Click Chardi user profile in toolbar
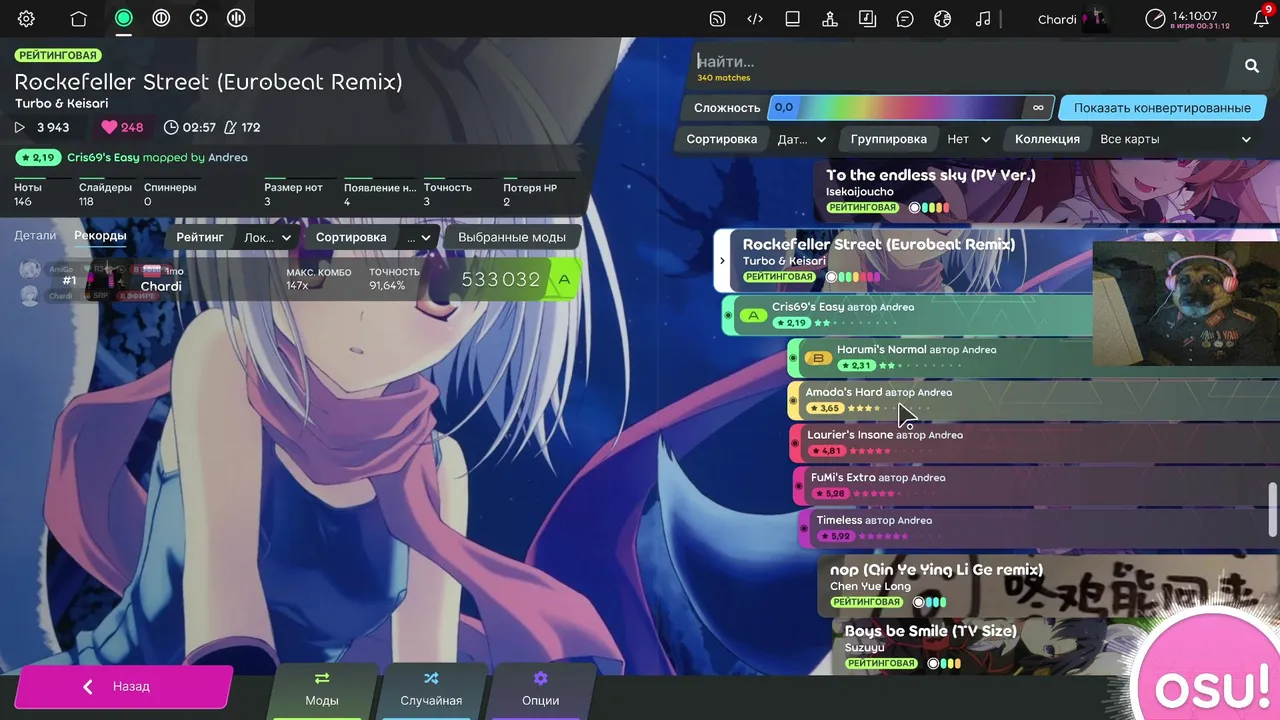This screenshot has width=1280, height=720. point(1074,18)
